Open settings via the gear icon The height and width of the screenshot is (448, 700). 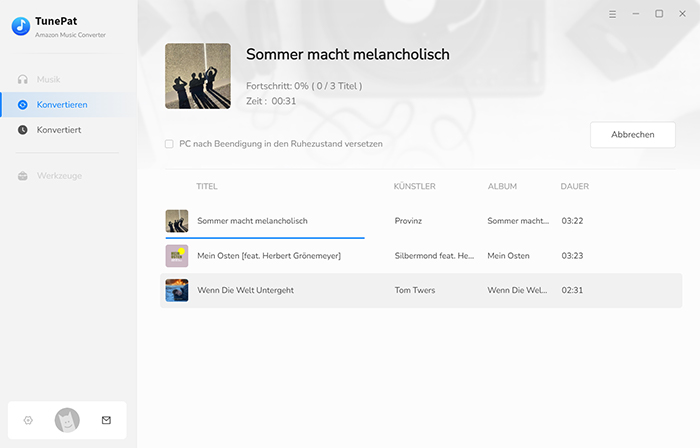(28, 420)
